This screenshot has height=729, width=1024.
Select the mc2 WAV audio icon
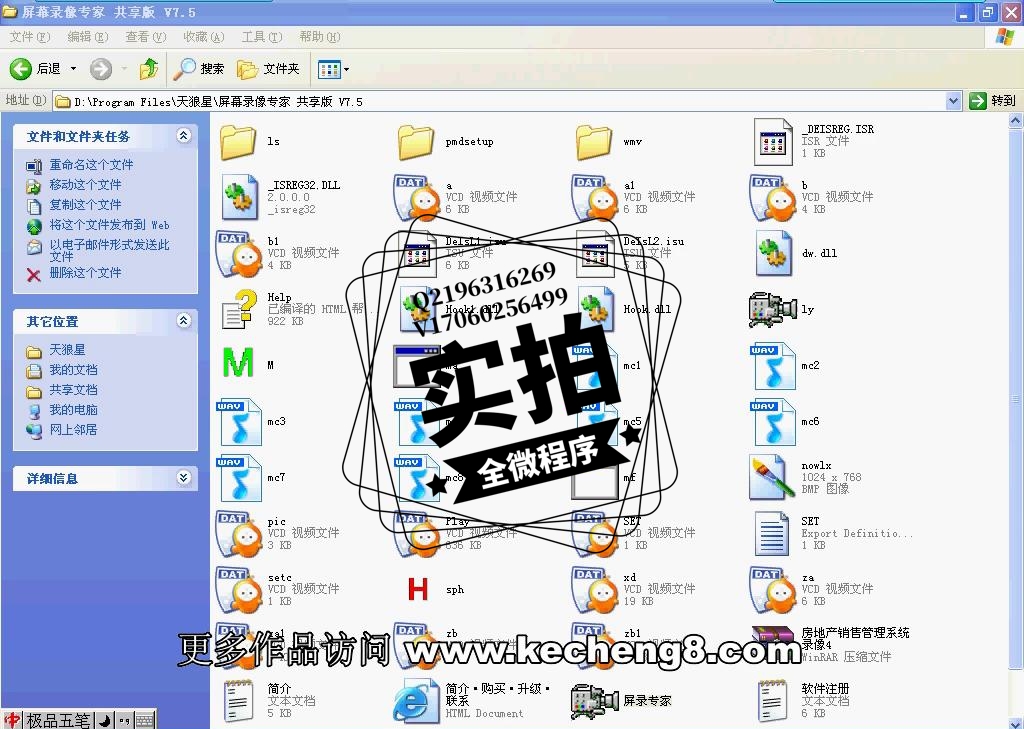pos(773,366)
